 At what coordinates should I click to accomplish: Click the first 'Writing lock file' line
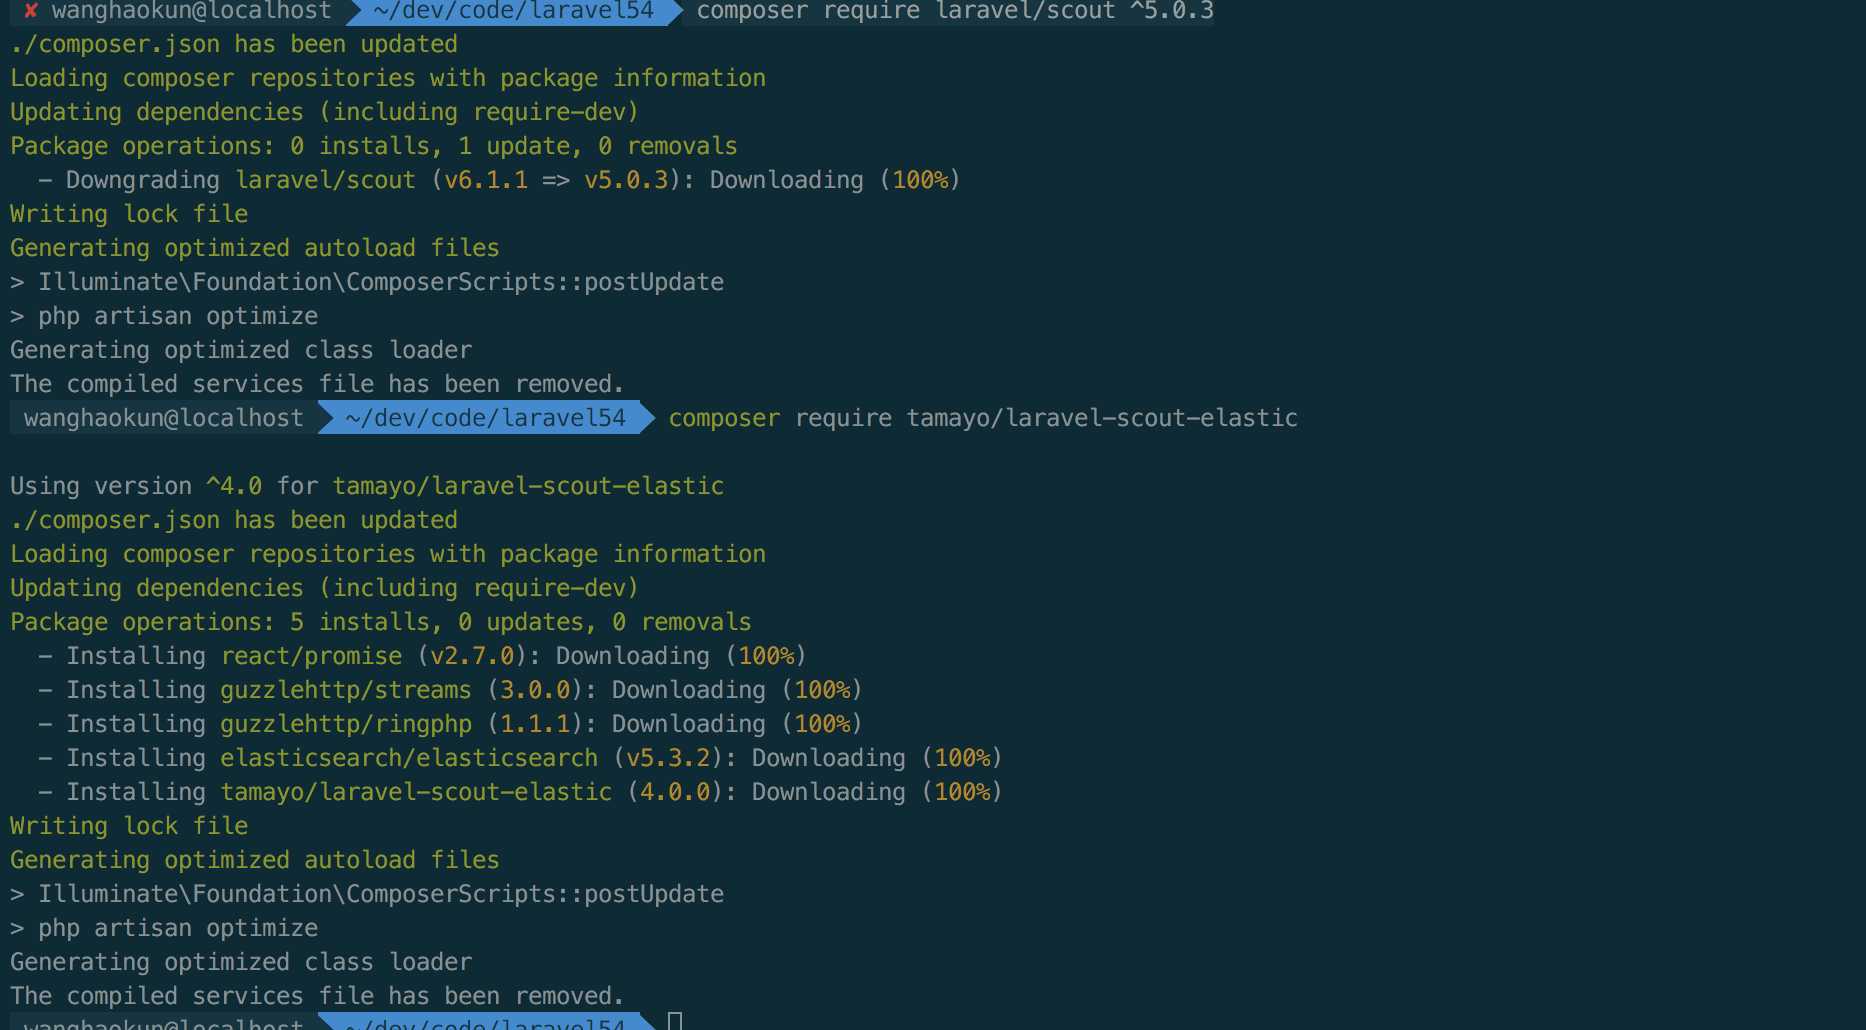[x=129, y=214]
